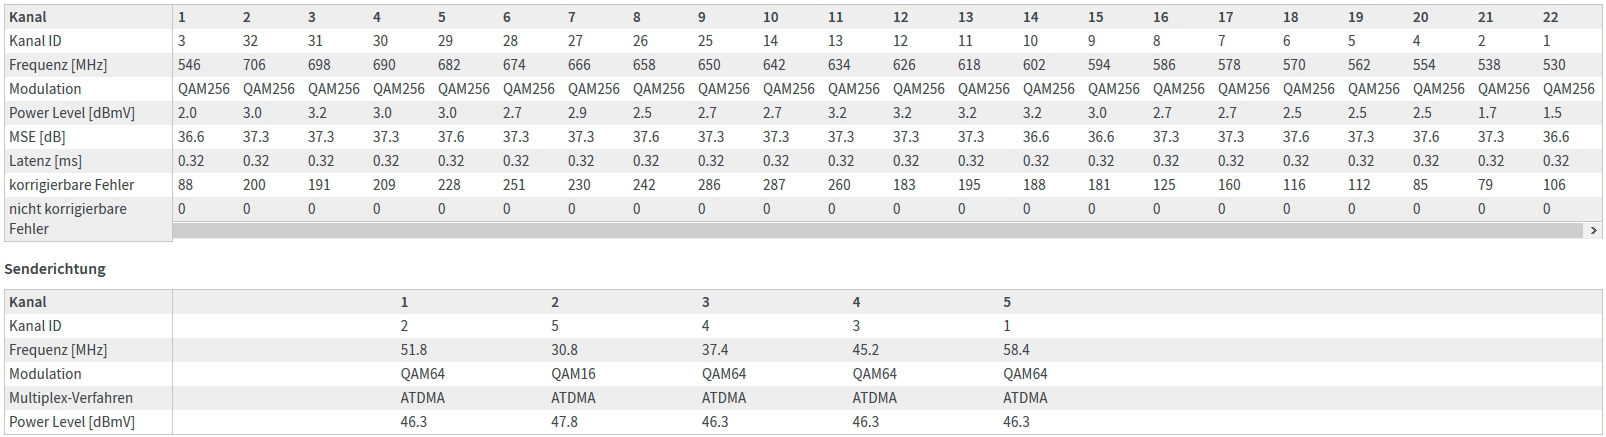1606x437 pixels.
Task: Click the 706 MHz frequency value
Action: (x=254, y=65)
